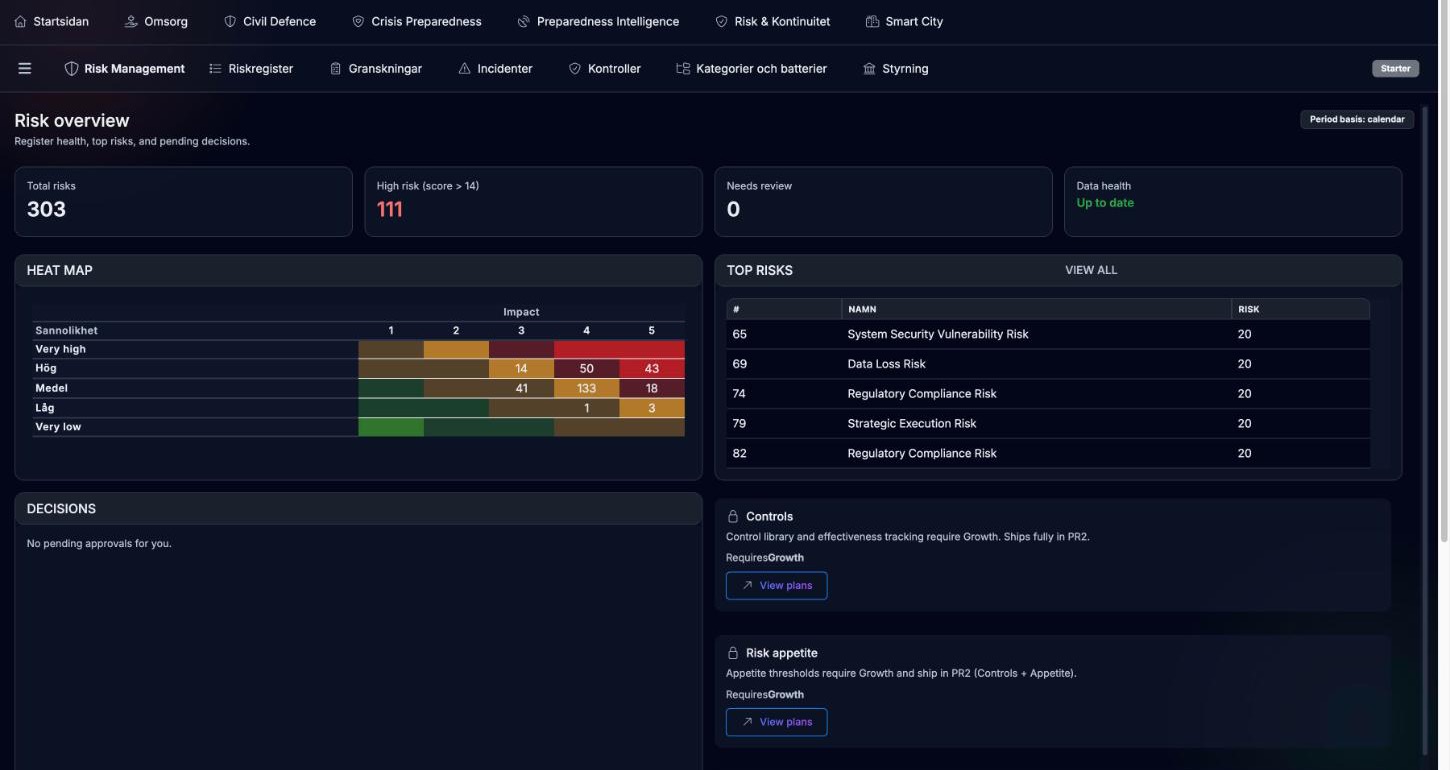This screenshot has width=1450, height=770.
Task: Select heat map cell showing 133
Action: (x=587, y=388)
